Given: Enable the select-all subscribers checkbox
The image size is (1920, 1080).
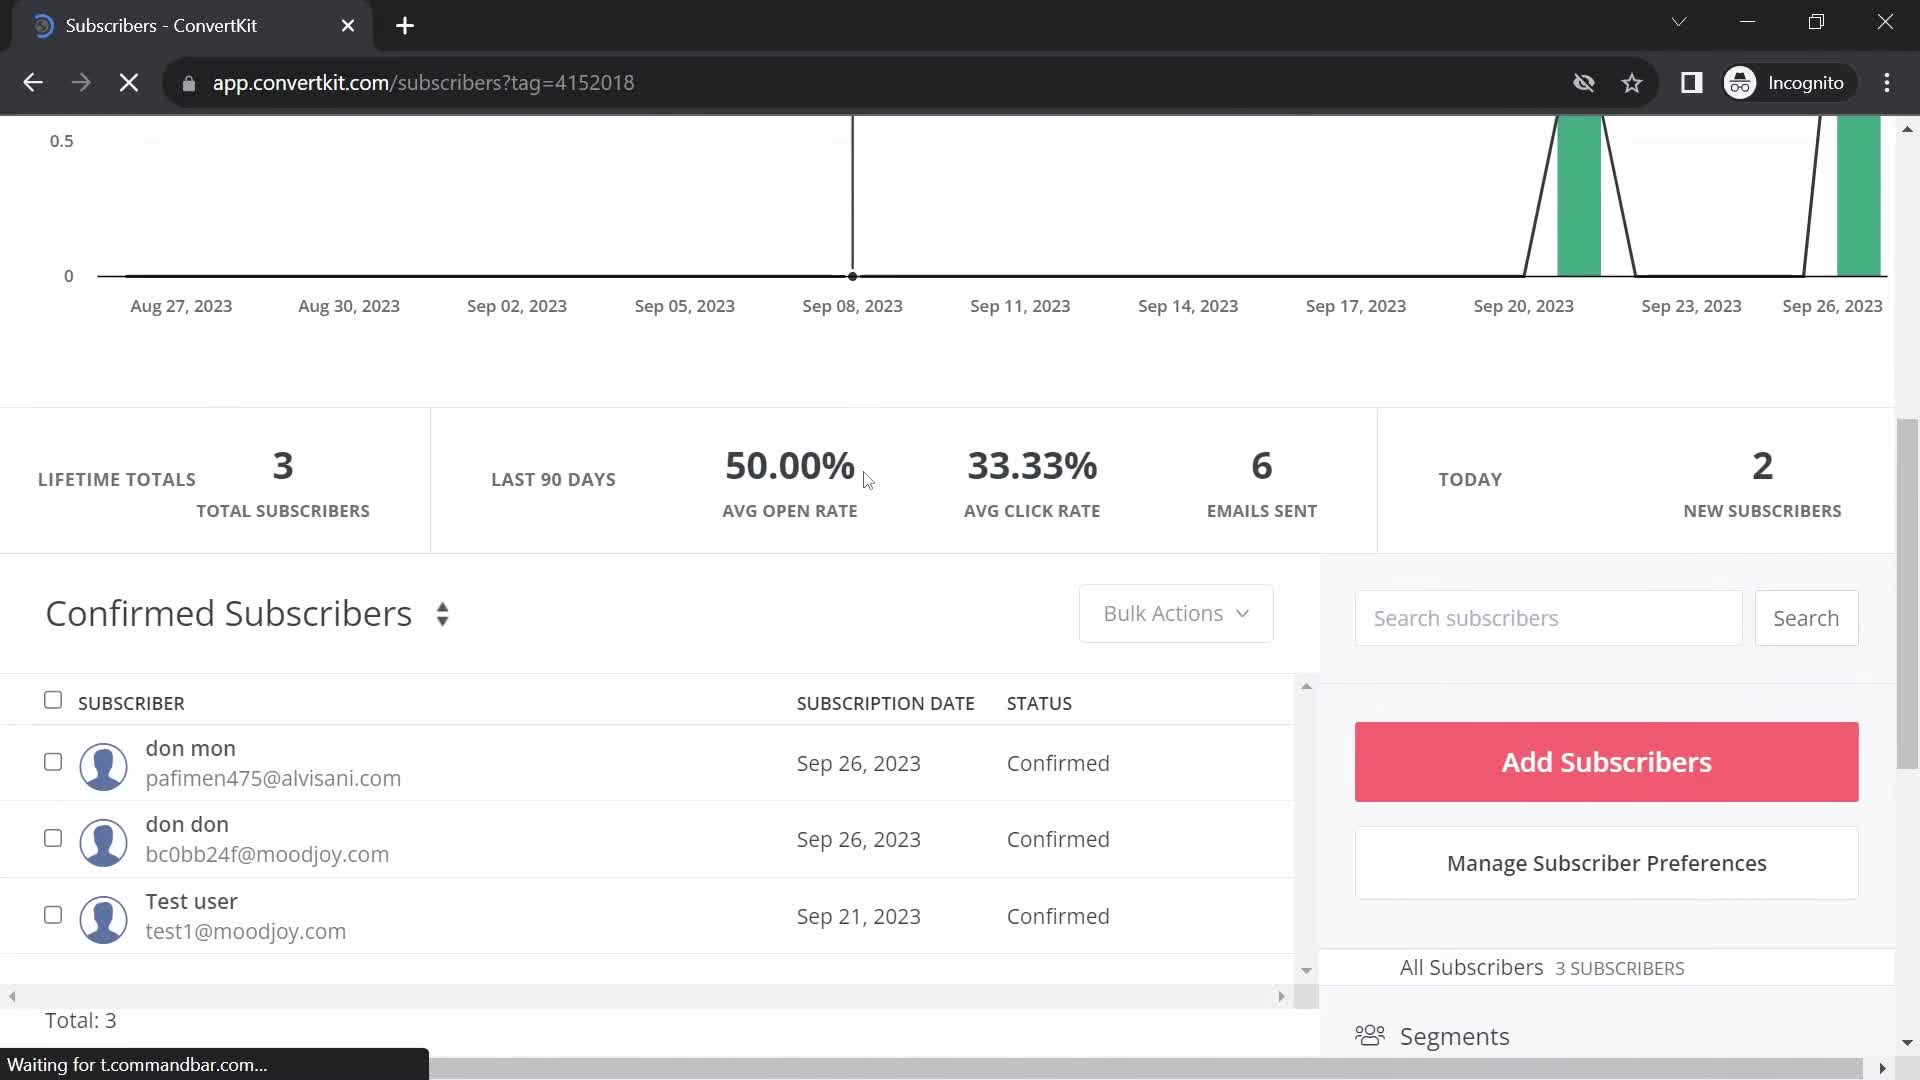Looking at the screenshot, I should [53, 700].
